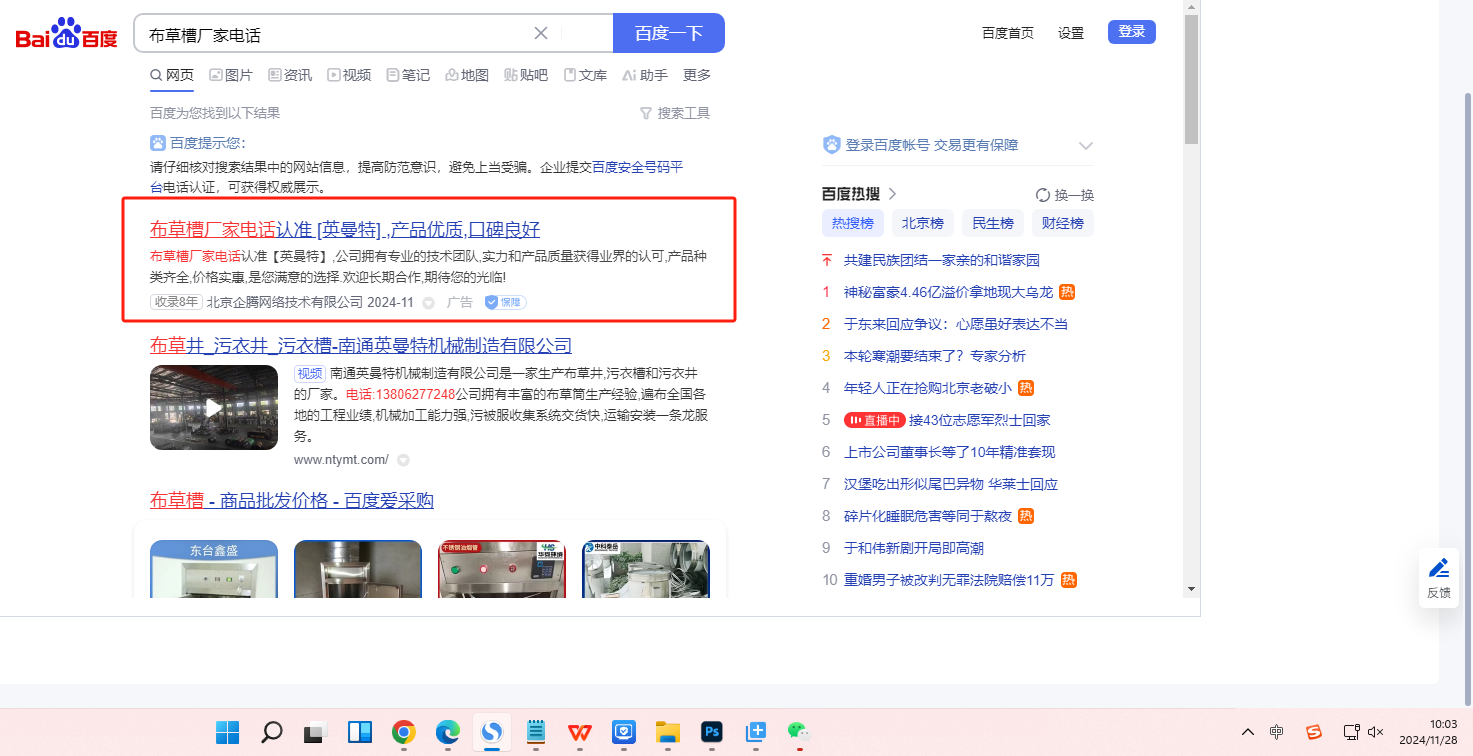The height and width of the screenshot is (756, 1473).
Task: Switch to the 图片 search tab
Action: [231, 75]
